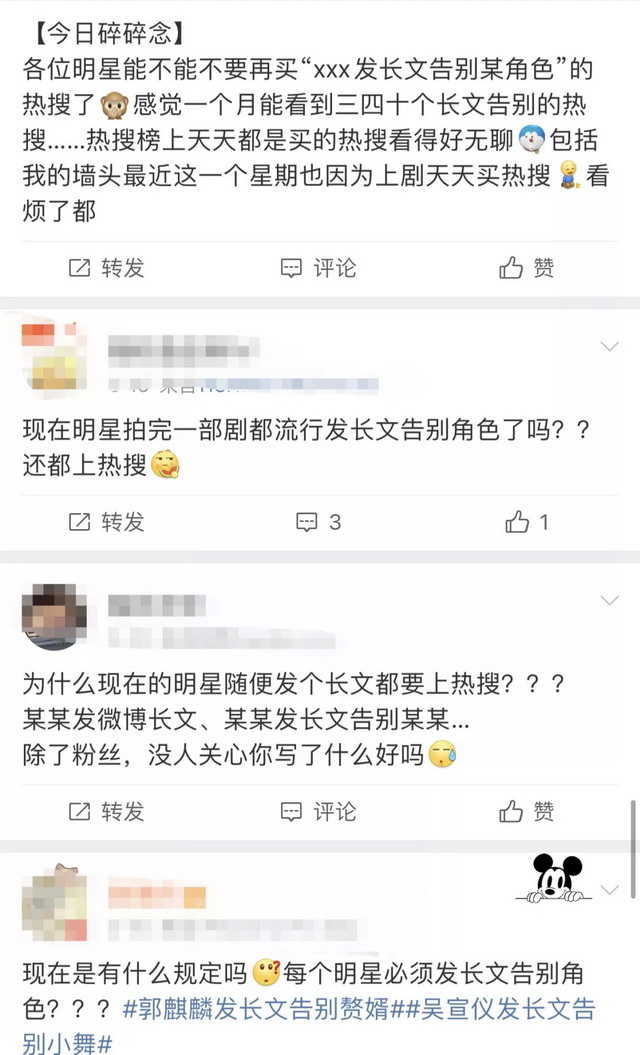Image resolution: width=640 pixels, height=1055 pixels.
Task: View the third post's user avatar
Action: click(x=54, y=616)
